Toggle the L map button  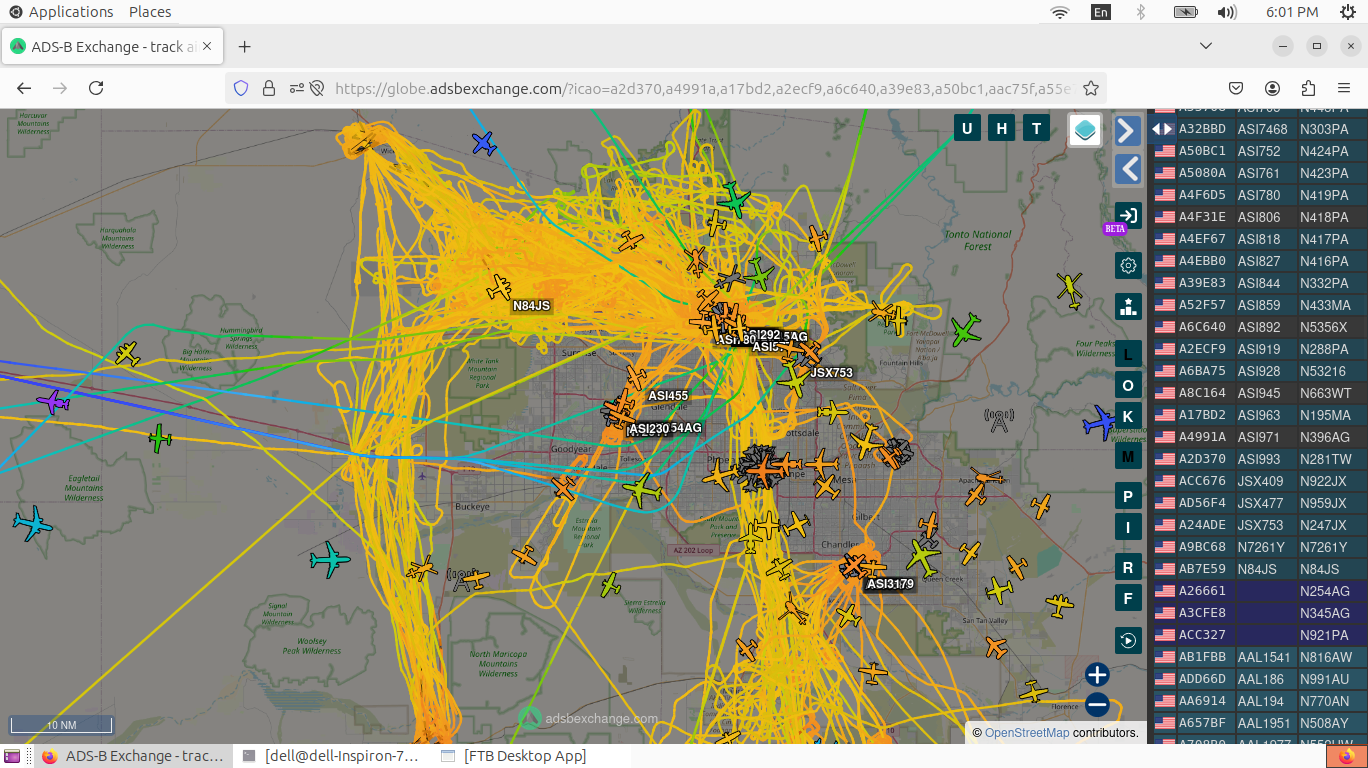(x=1128, y=354)
